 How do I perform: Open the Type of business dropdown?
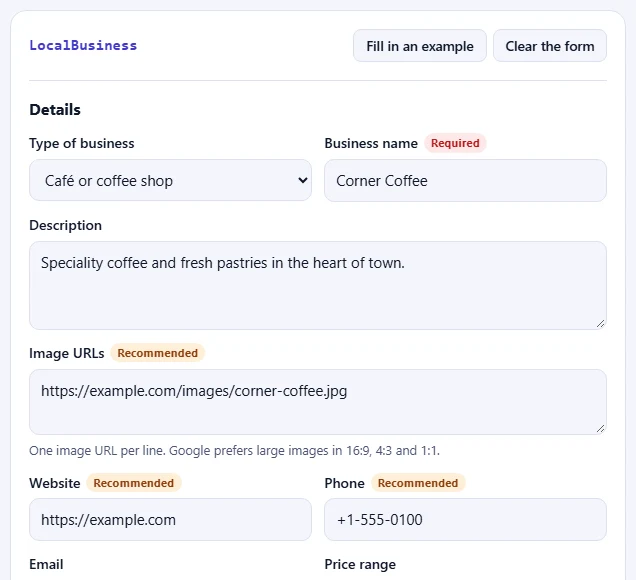click(170, 180)
